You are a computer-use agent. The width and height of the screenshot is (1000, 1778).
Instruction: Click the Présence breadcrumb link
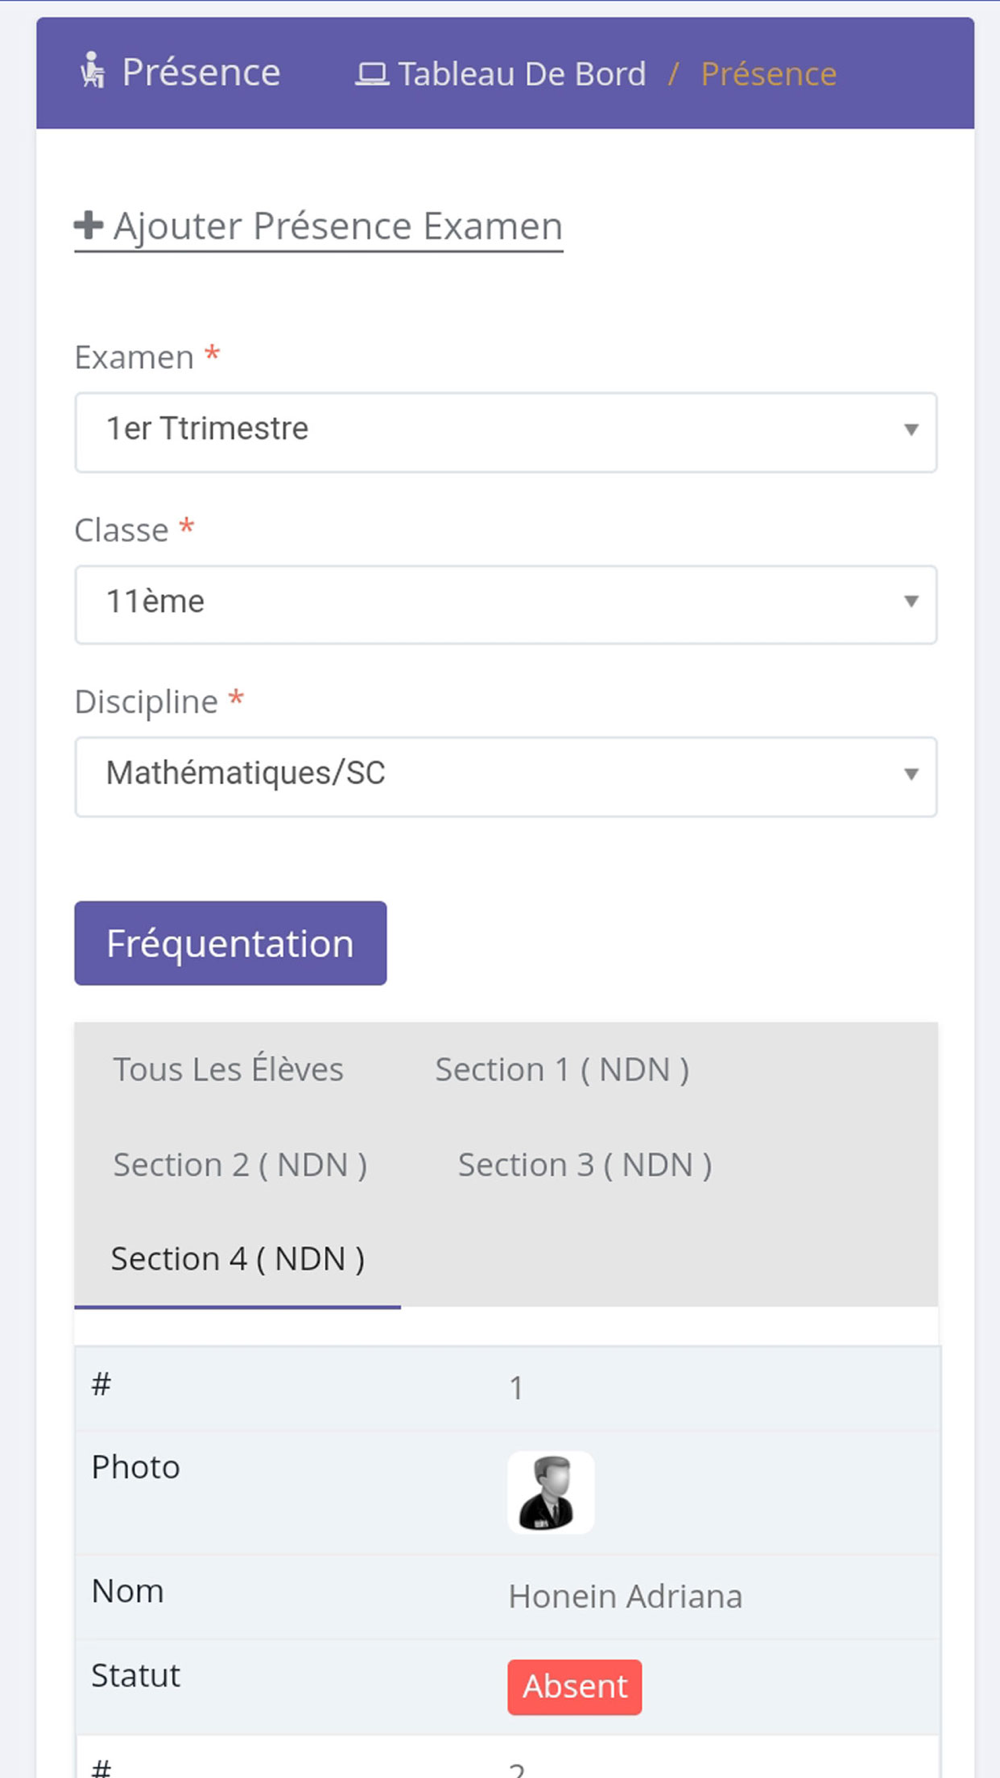coord(768,74)
